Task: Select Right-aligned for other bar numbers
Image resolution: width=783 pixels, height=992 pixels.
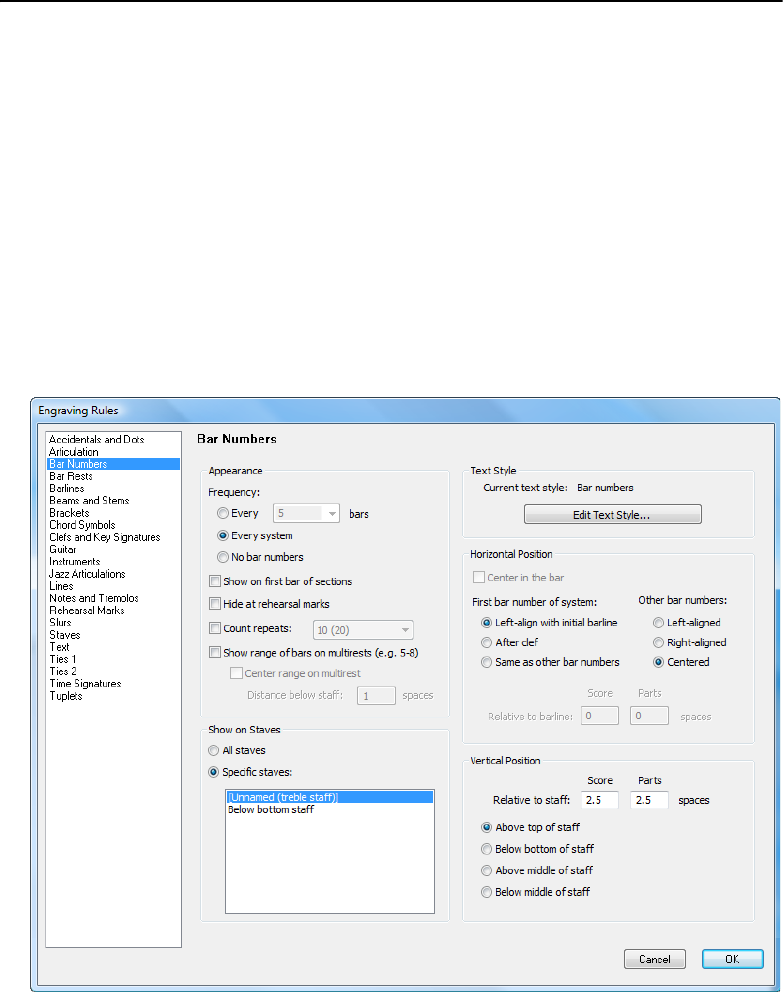Action: tap(658, 642)
